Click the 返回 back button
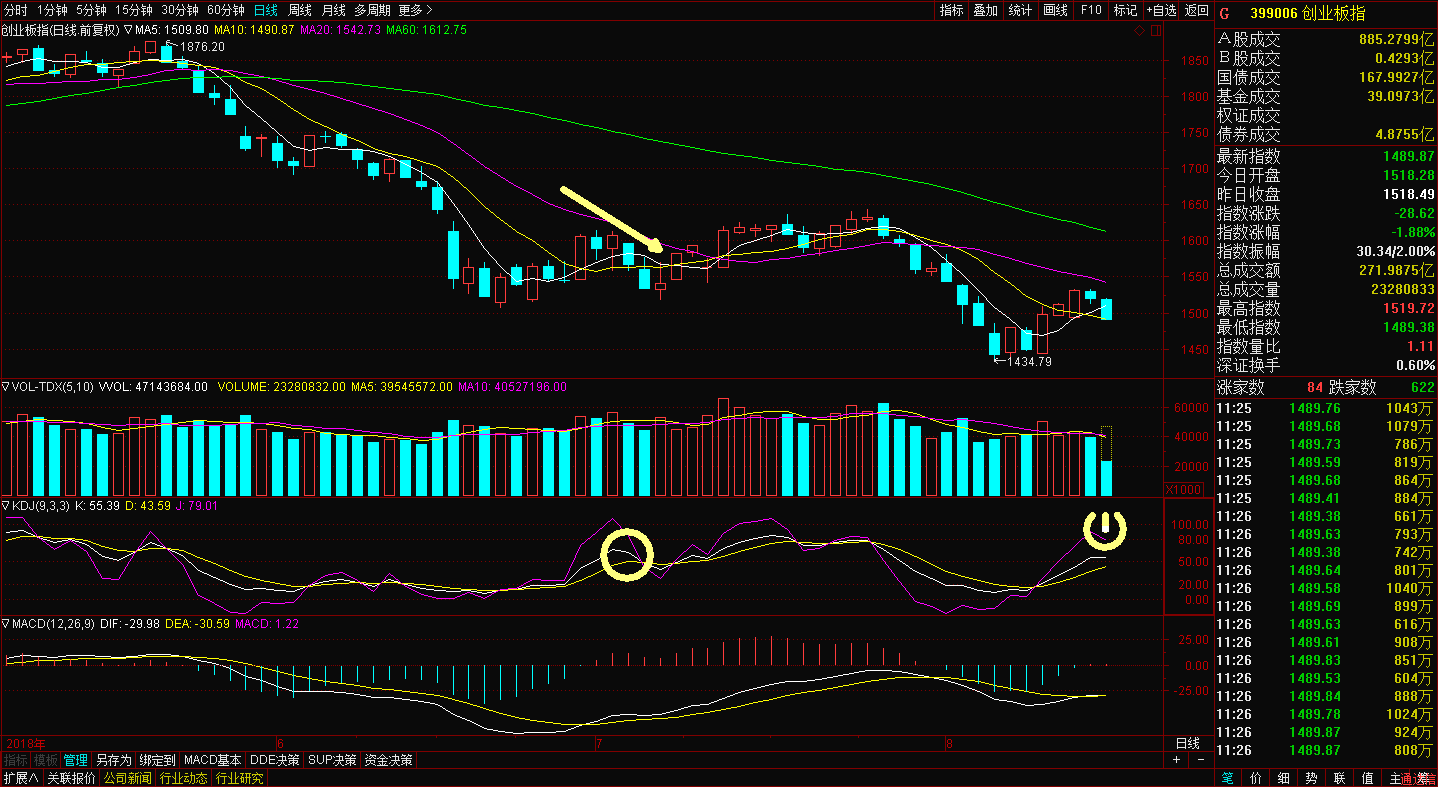Screen dimensions: 1438x787 (x=1196, y=10)
